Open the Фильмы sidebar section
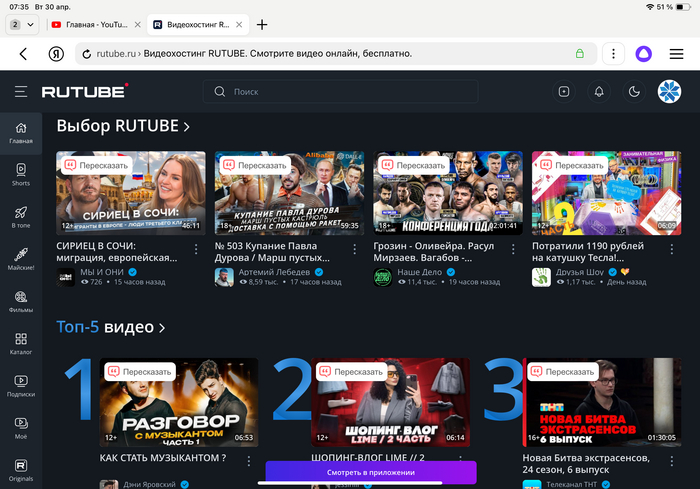 tap(21, 301)
